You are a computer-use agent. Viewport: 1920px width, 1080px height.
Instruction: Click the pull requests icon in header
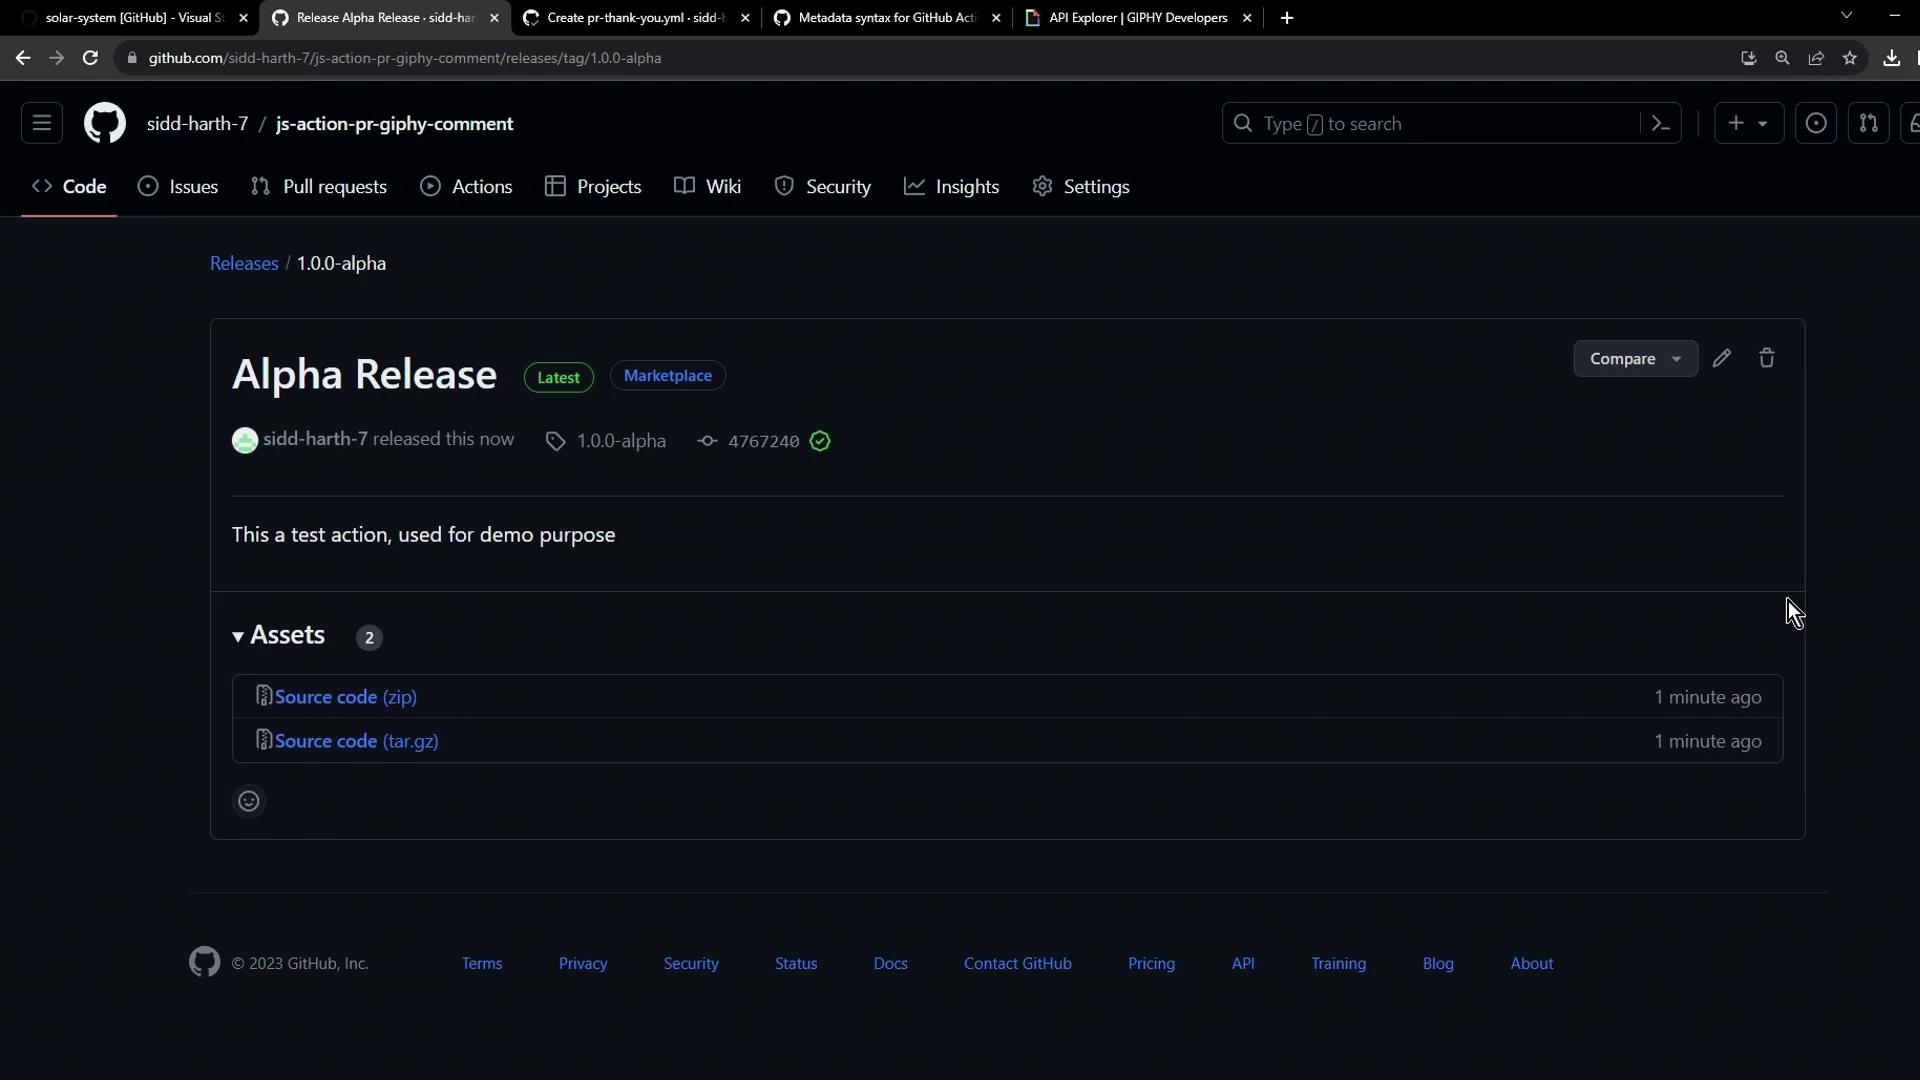pyautogui.click(x=1868, y=123)
